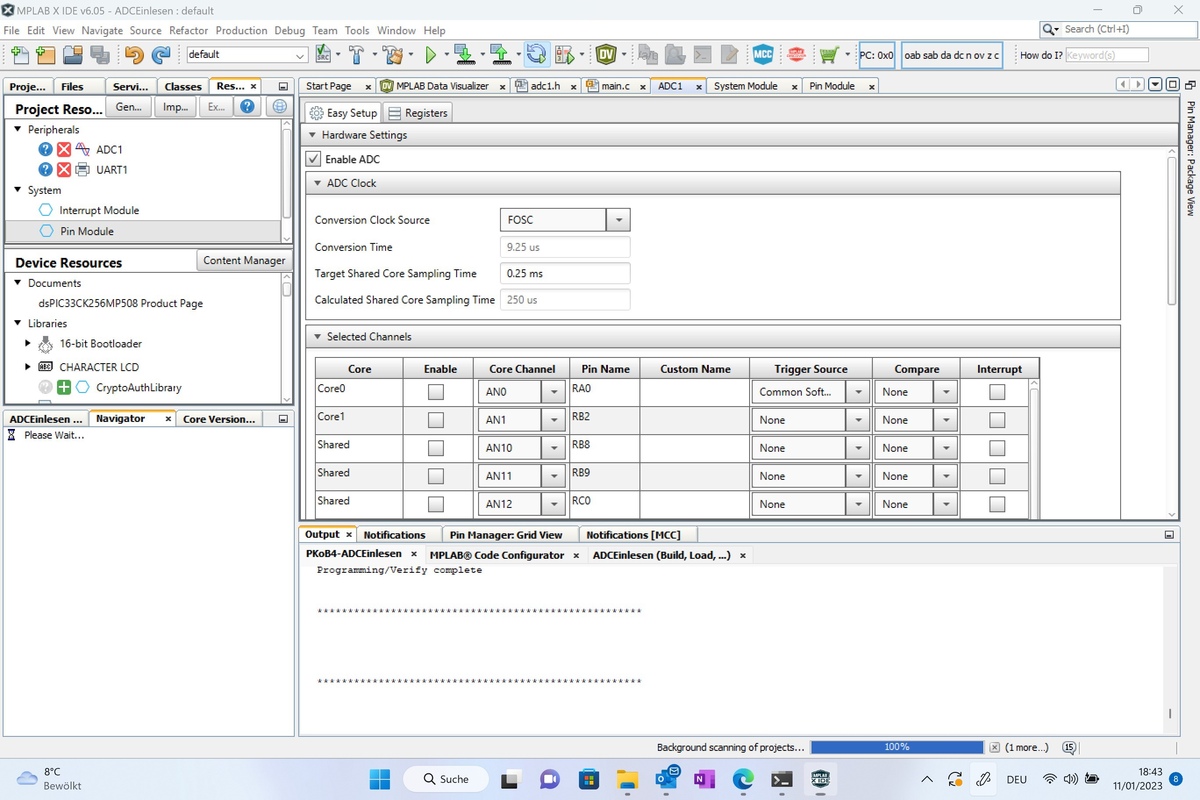Click the Read Device Memory up-arrow icon
Screen dimensions: 1200x800
pyautogui.click(x=500, y=54)
